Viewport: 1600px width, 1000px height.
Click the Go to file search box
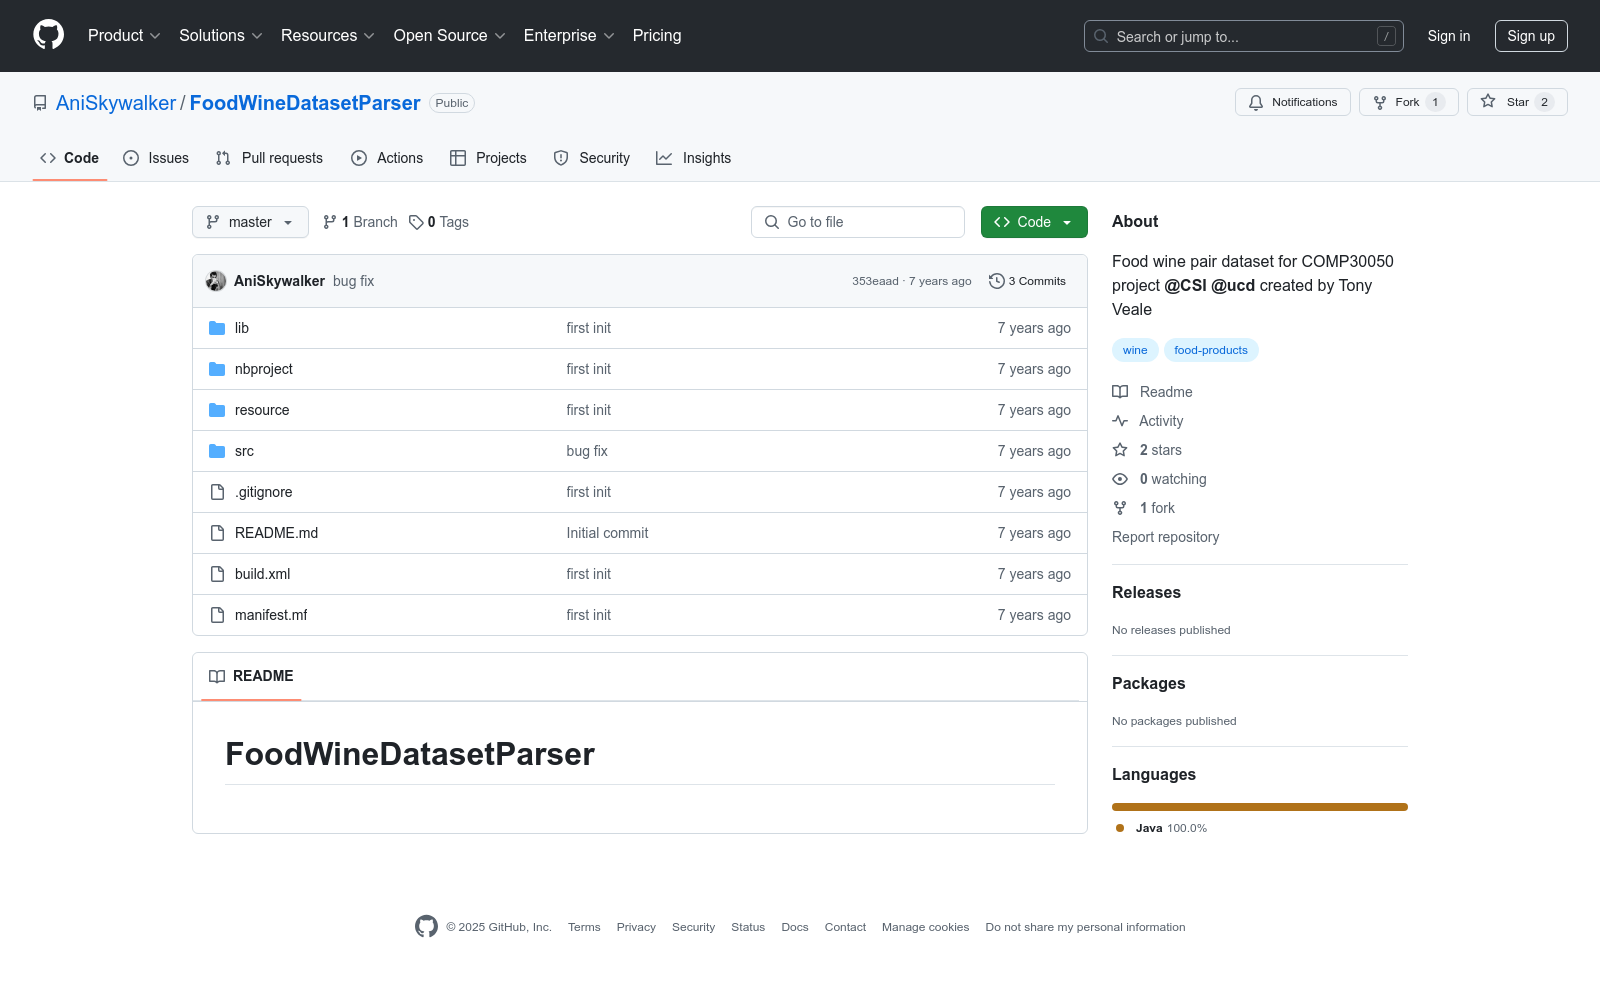[858, 222]
